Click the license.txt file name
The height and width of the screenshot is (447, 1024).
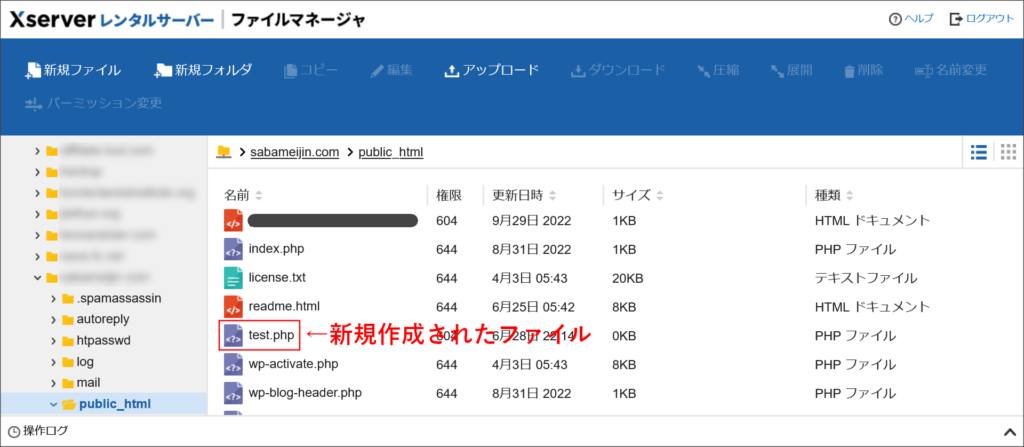[x=277, y=277]
